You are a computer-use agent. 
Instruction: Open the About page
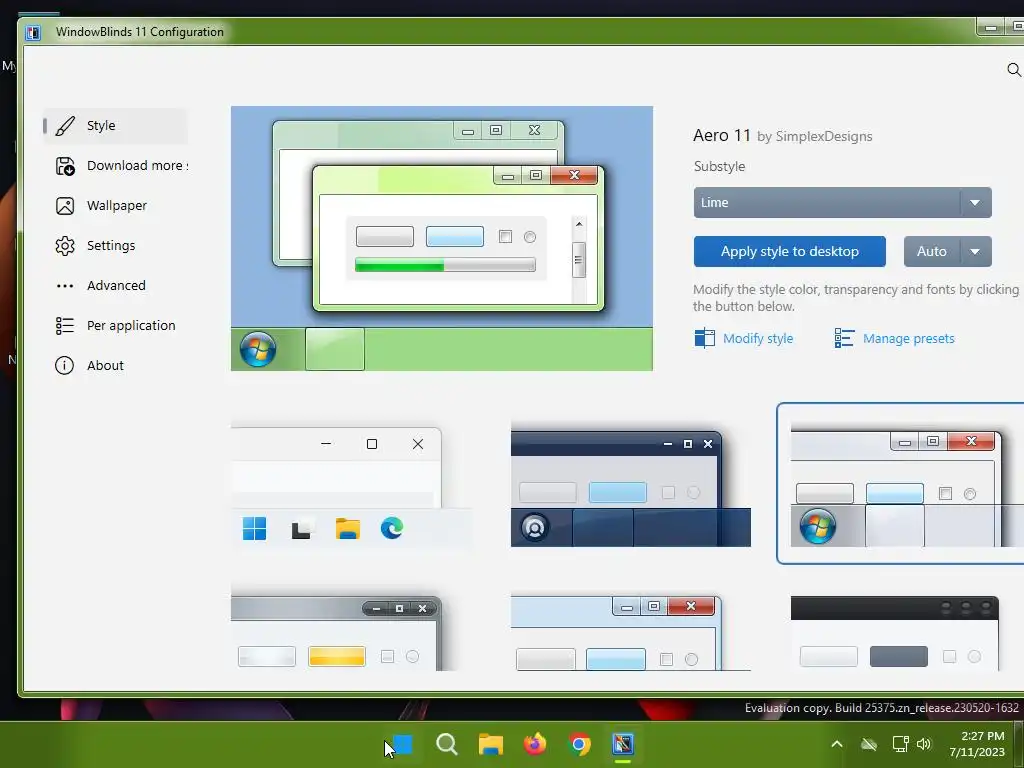(116, 365)
